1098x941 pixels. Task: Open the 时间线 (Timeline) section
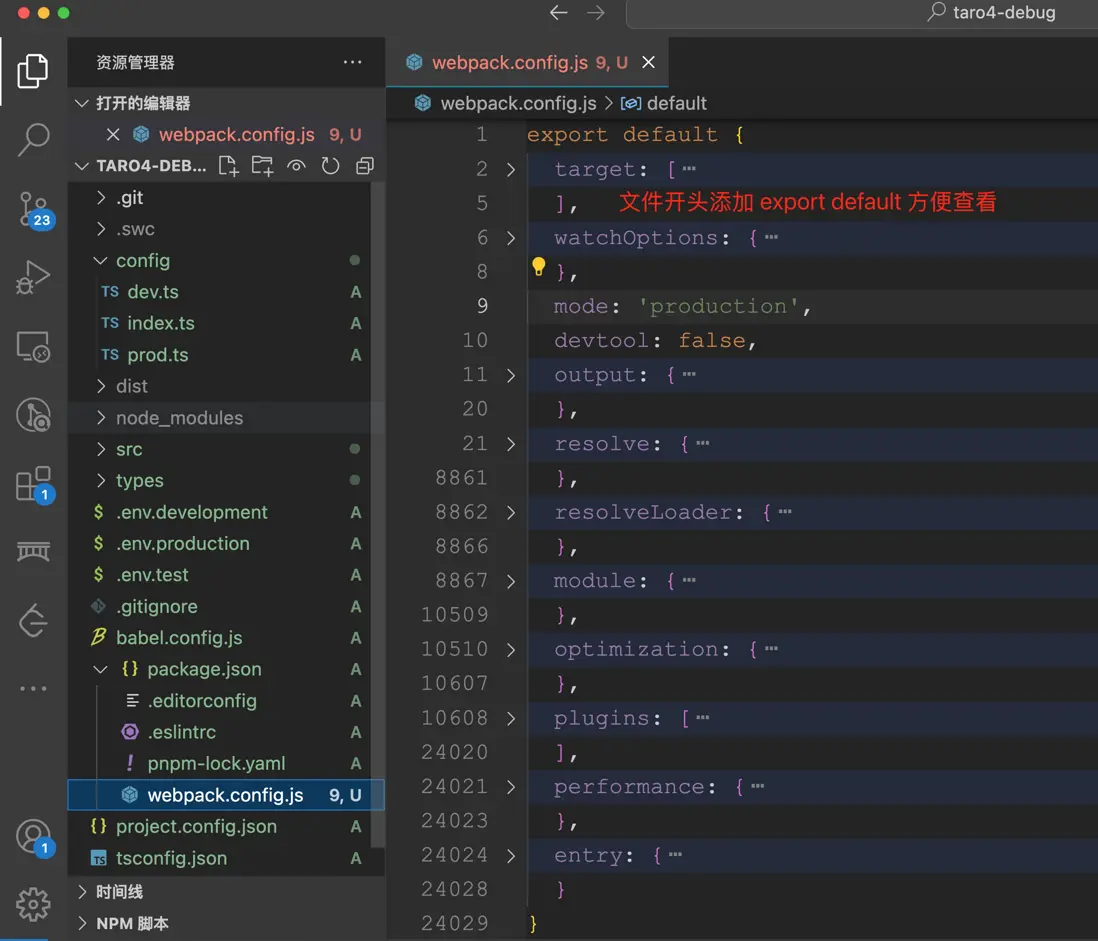tap(120, 891)
